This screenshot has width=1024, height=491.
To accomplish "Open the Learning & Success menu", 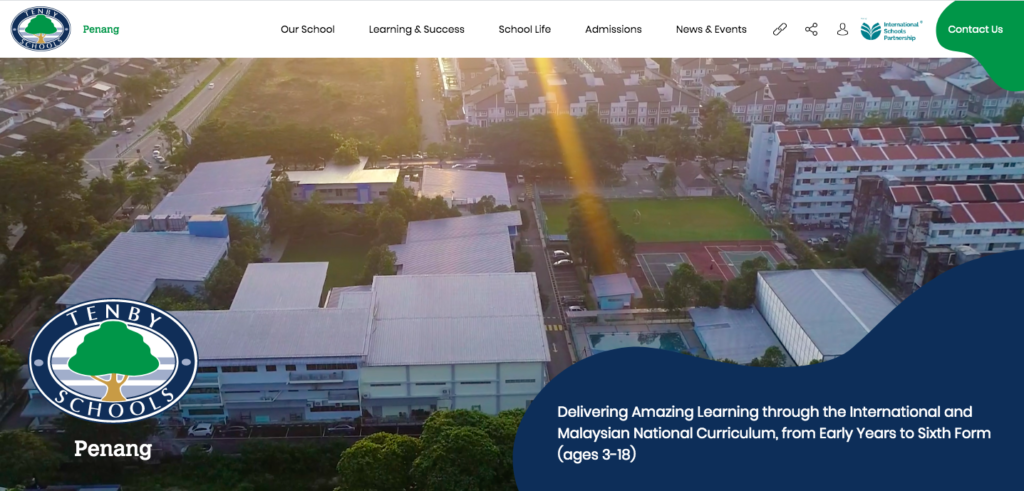I will 416,29.
